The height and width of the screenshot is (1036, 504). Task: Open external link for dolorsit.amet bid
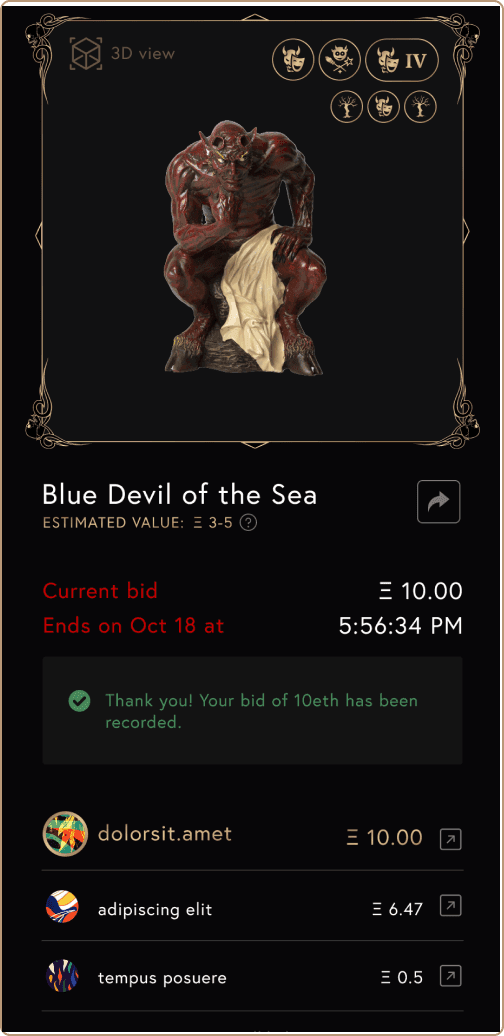click(x=450, y=840)
